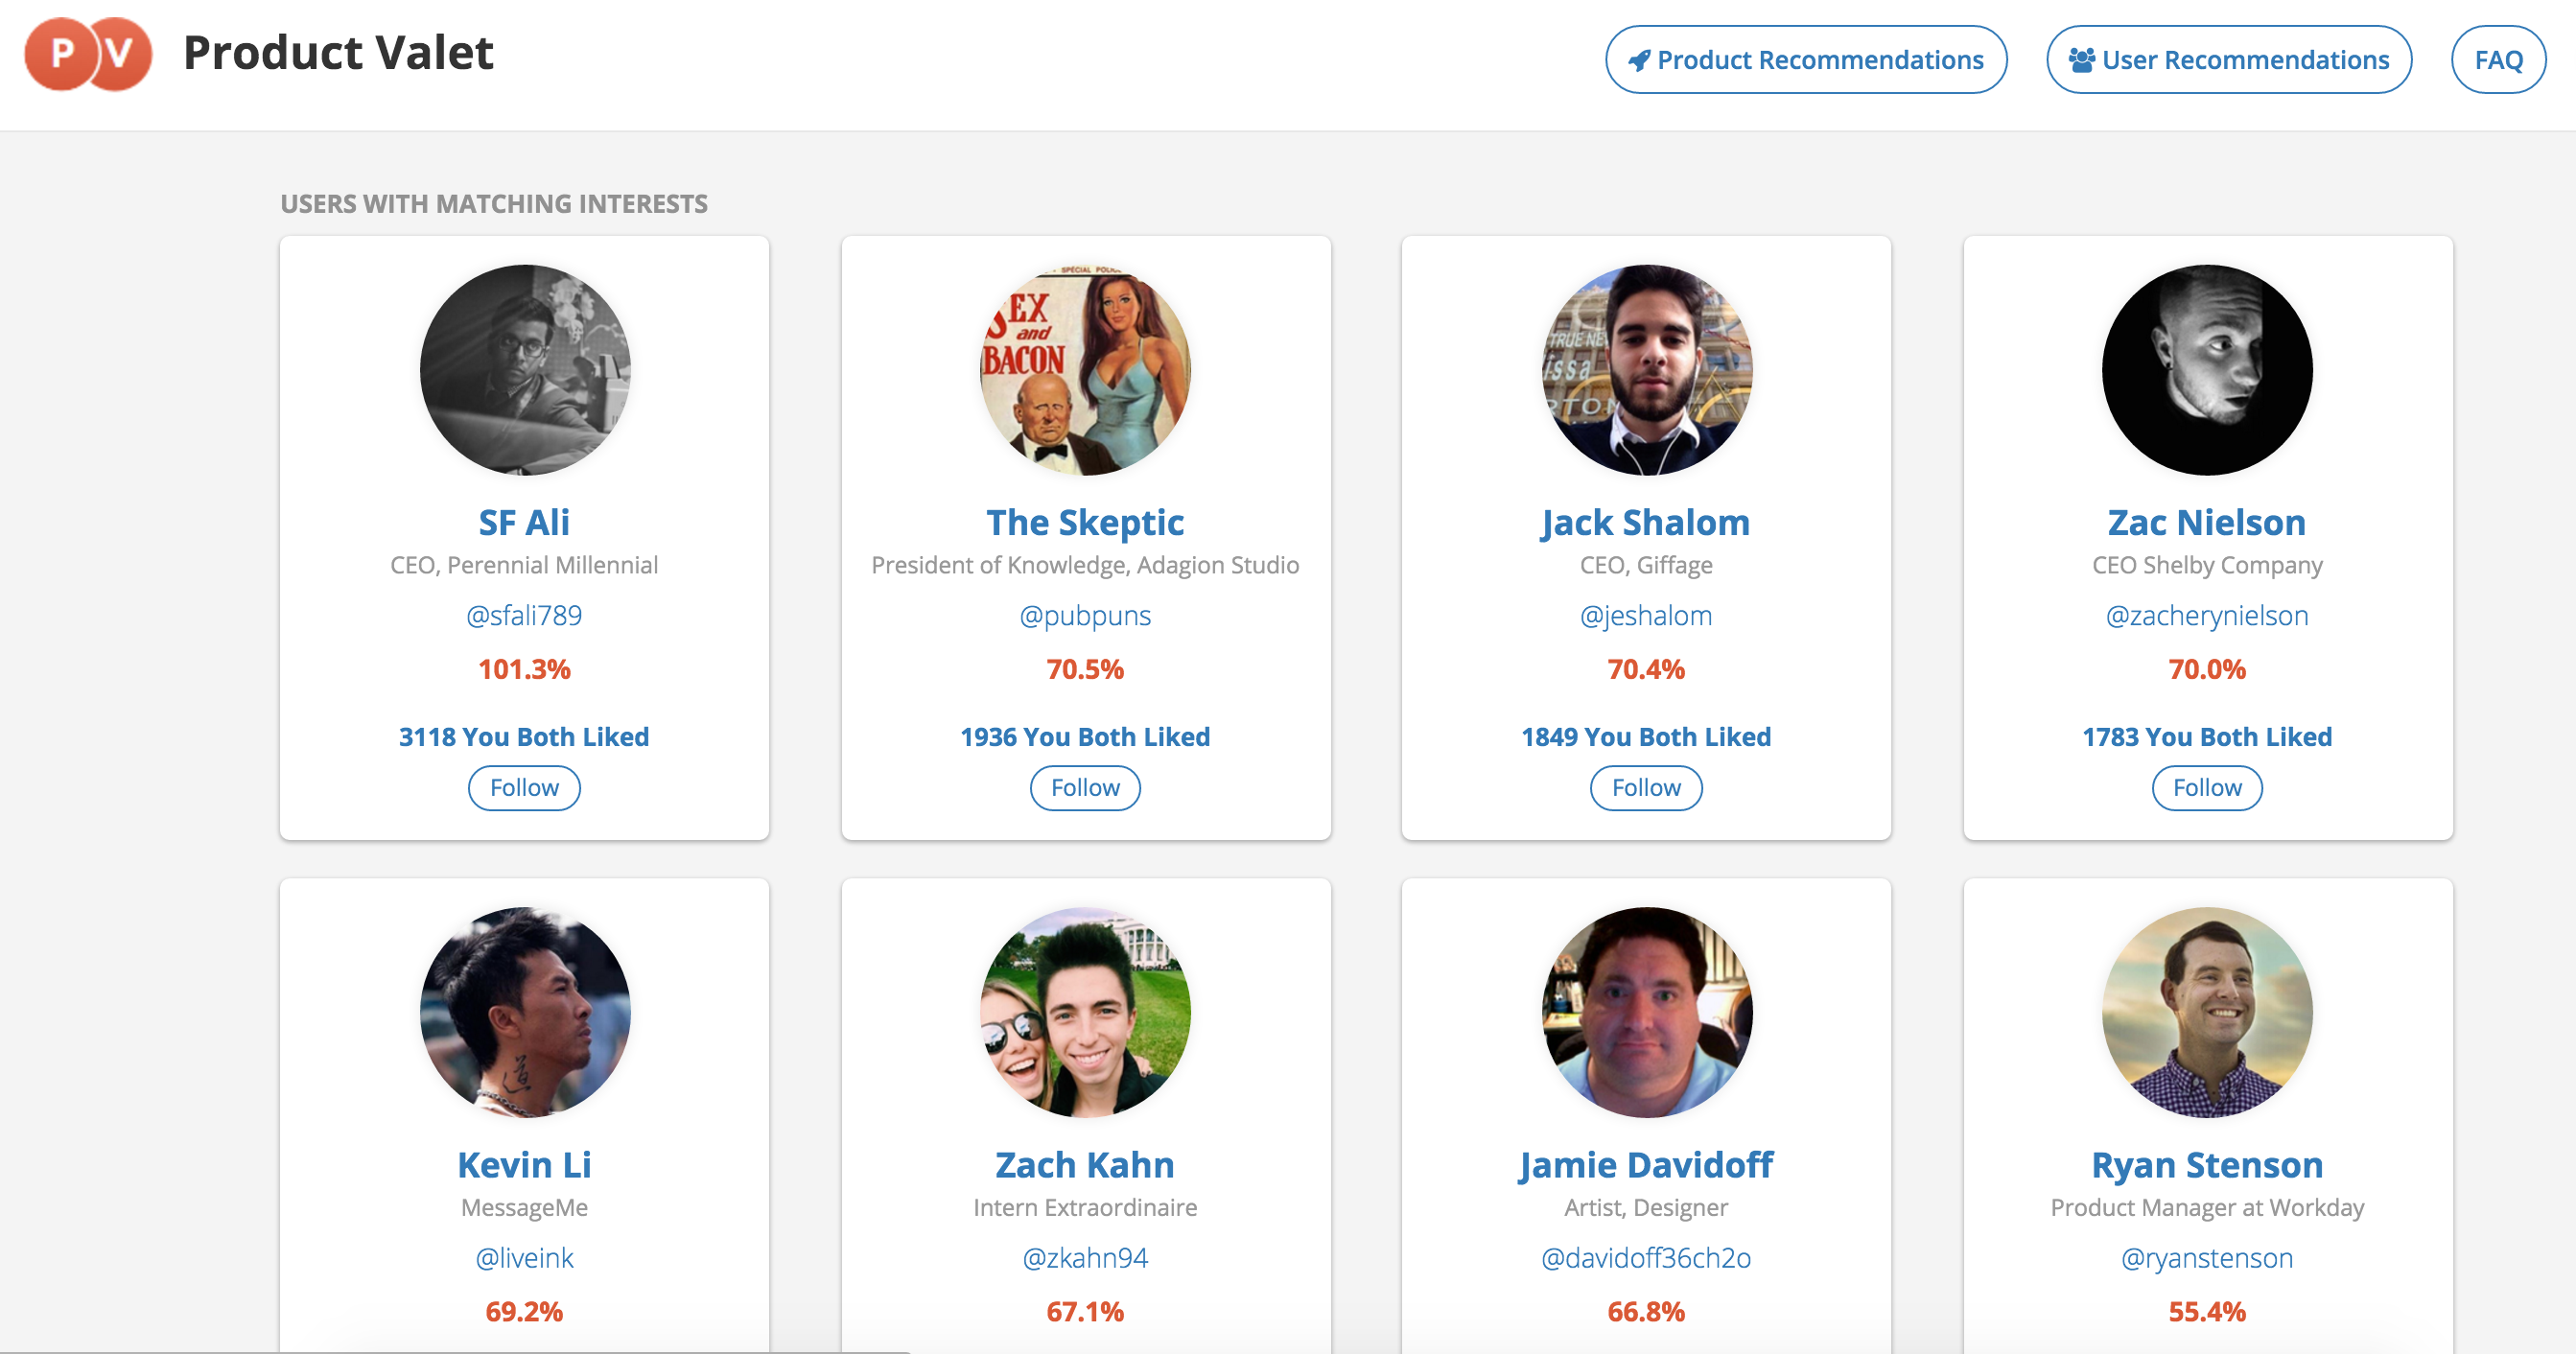Image resolution: width=2576 pixels, height=1354 pixels.
Task: Open the Jamie Davidoff name link
Action: (x=1646, y=1165)
